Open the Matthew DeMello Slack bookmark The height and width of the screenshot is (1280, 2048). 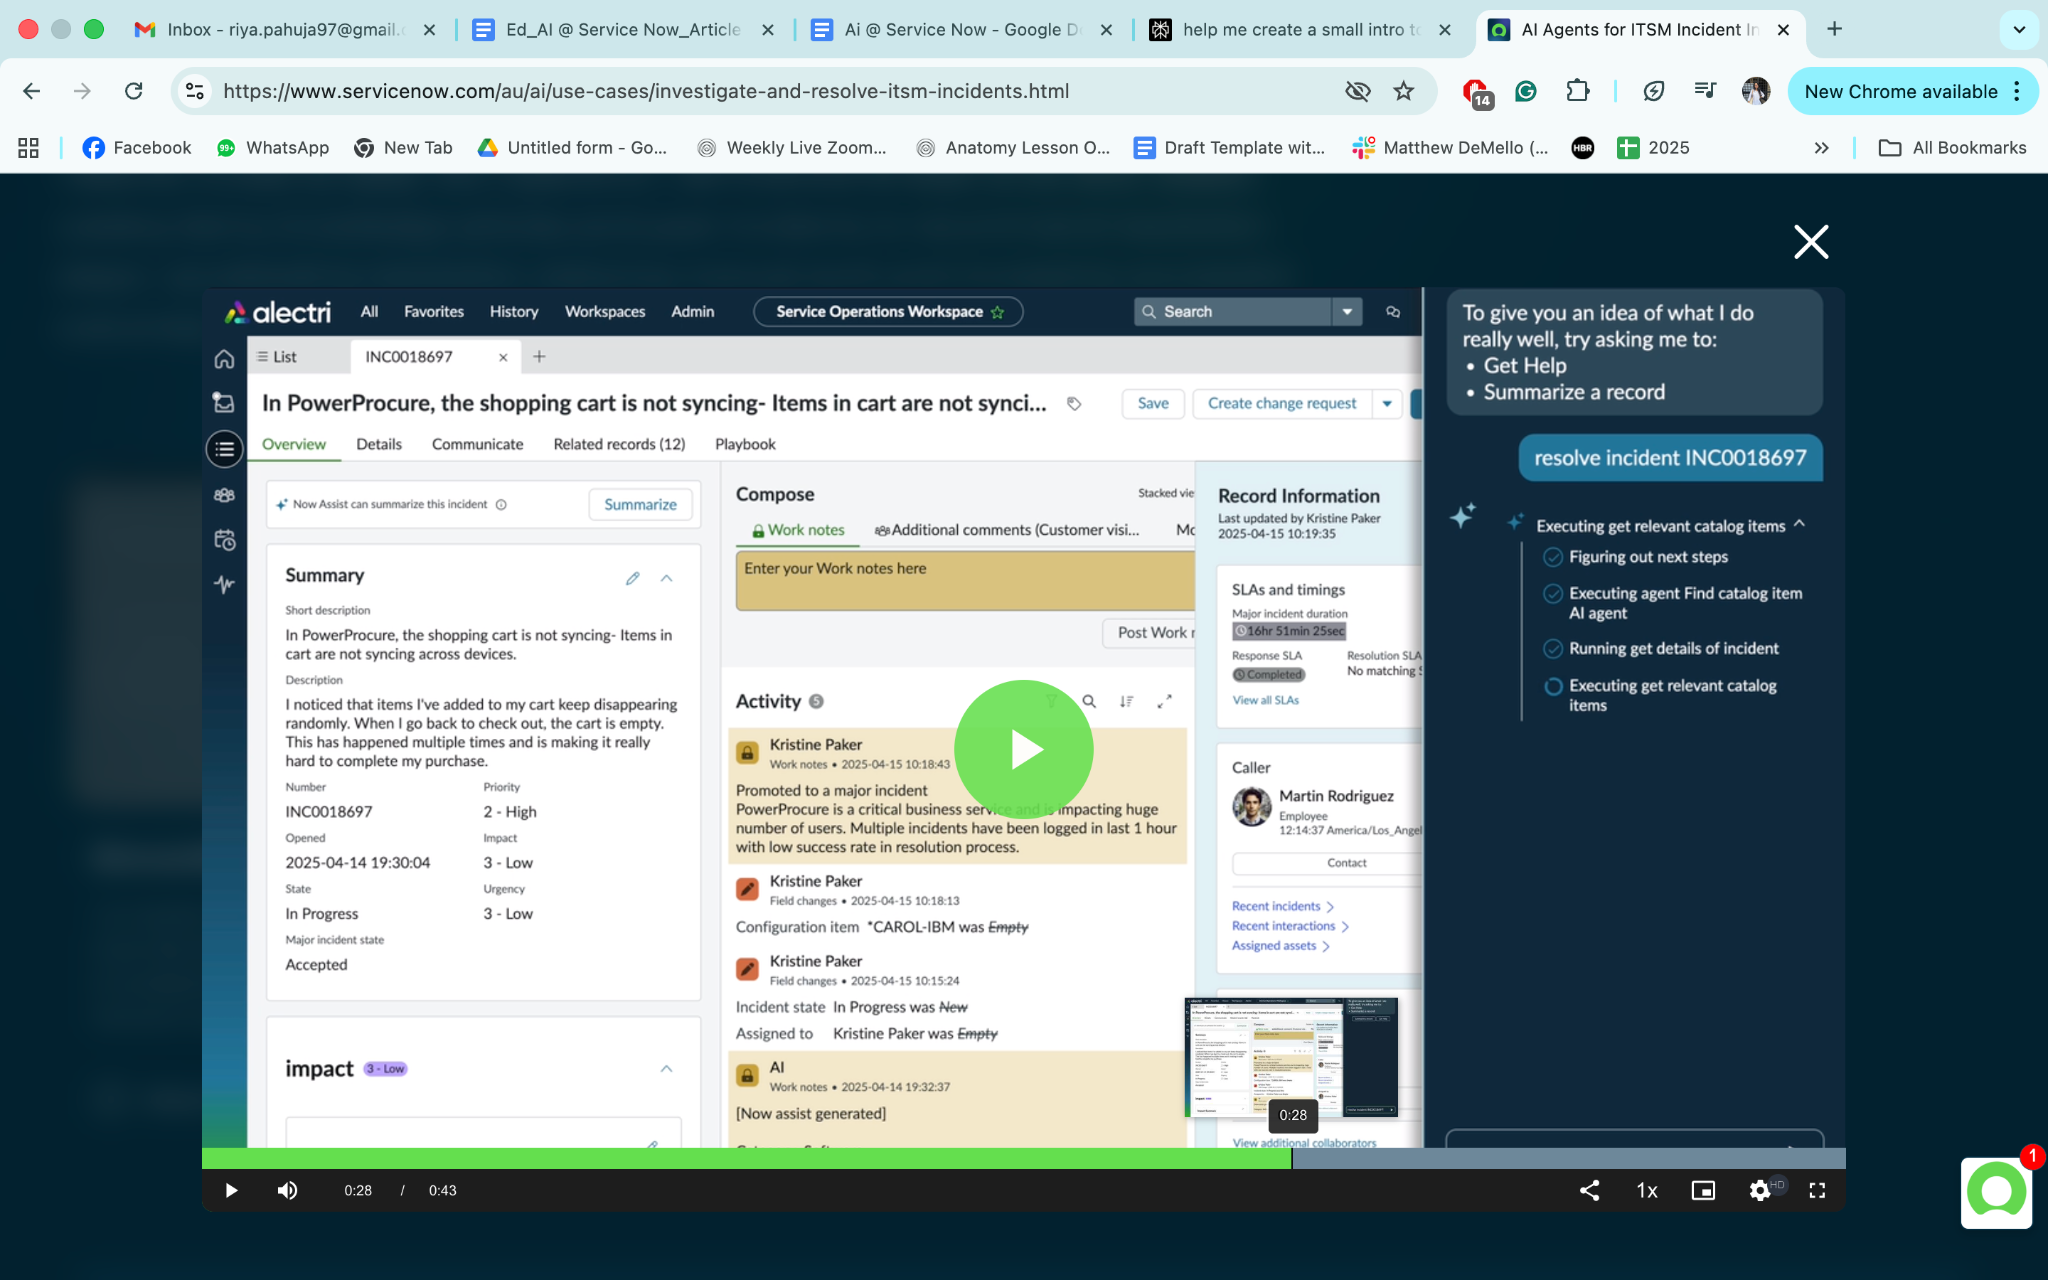[x=1450, y=148]
